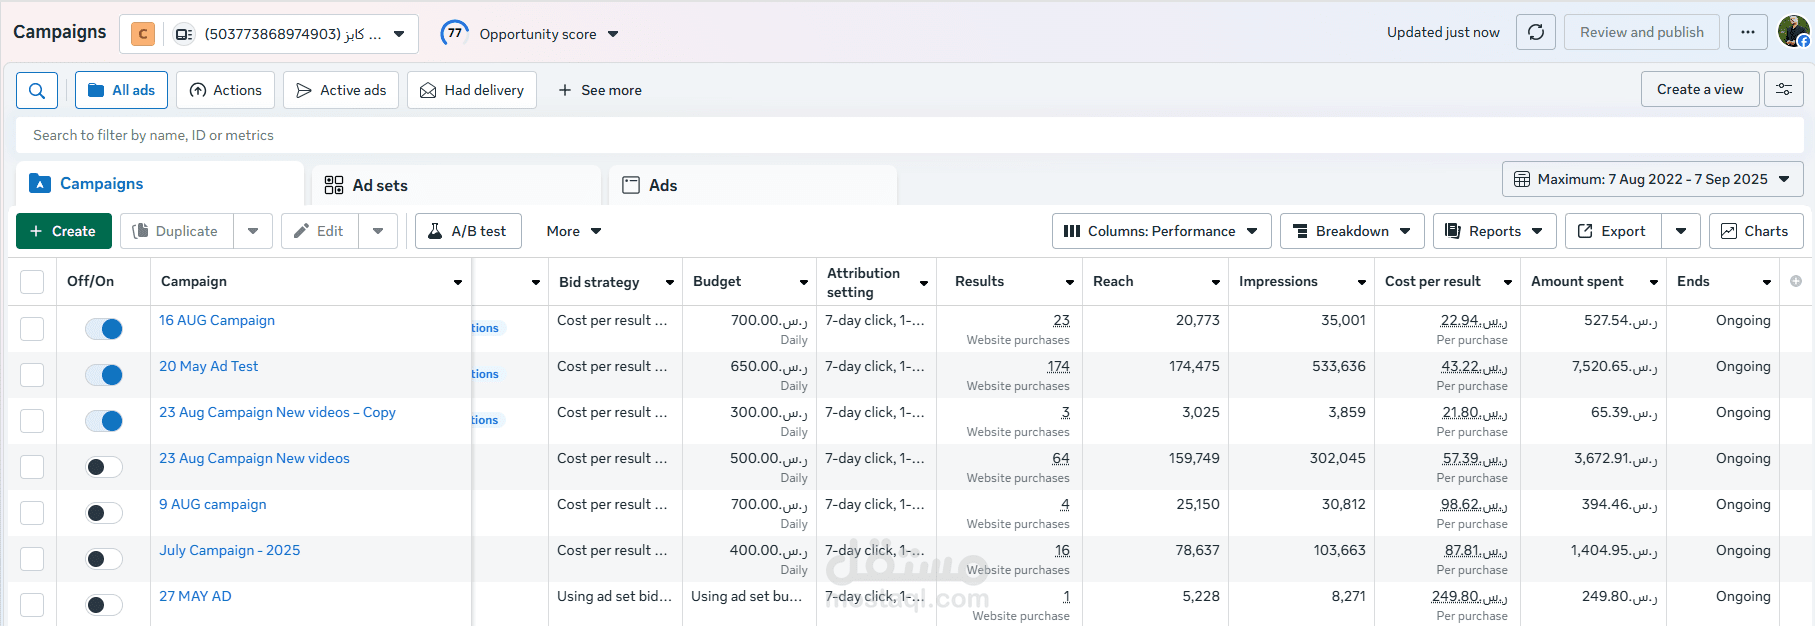Open the Columns: Performance dropdown
The image size is (1815, 626).
1161,231
